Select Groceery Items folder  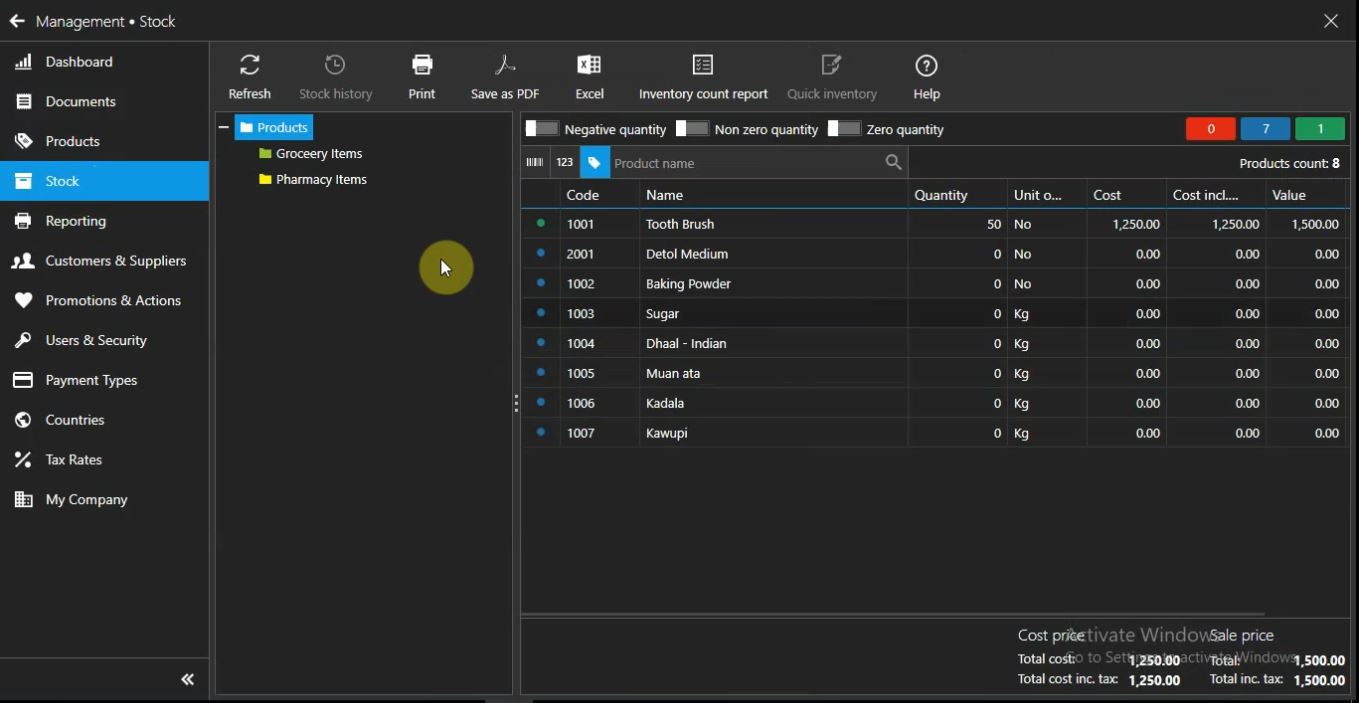click(x=311, y=154)
